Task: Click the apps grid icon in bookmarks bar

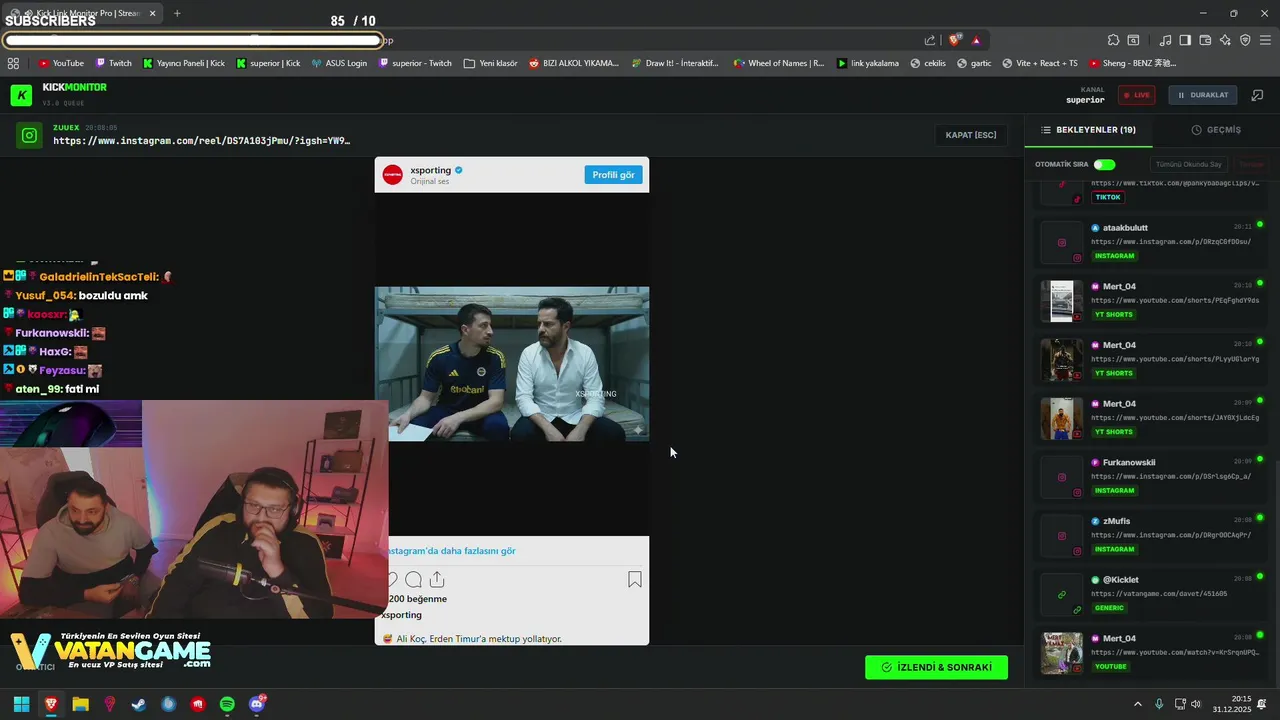Action: [13, 63]
